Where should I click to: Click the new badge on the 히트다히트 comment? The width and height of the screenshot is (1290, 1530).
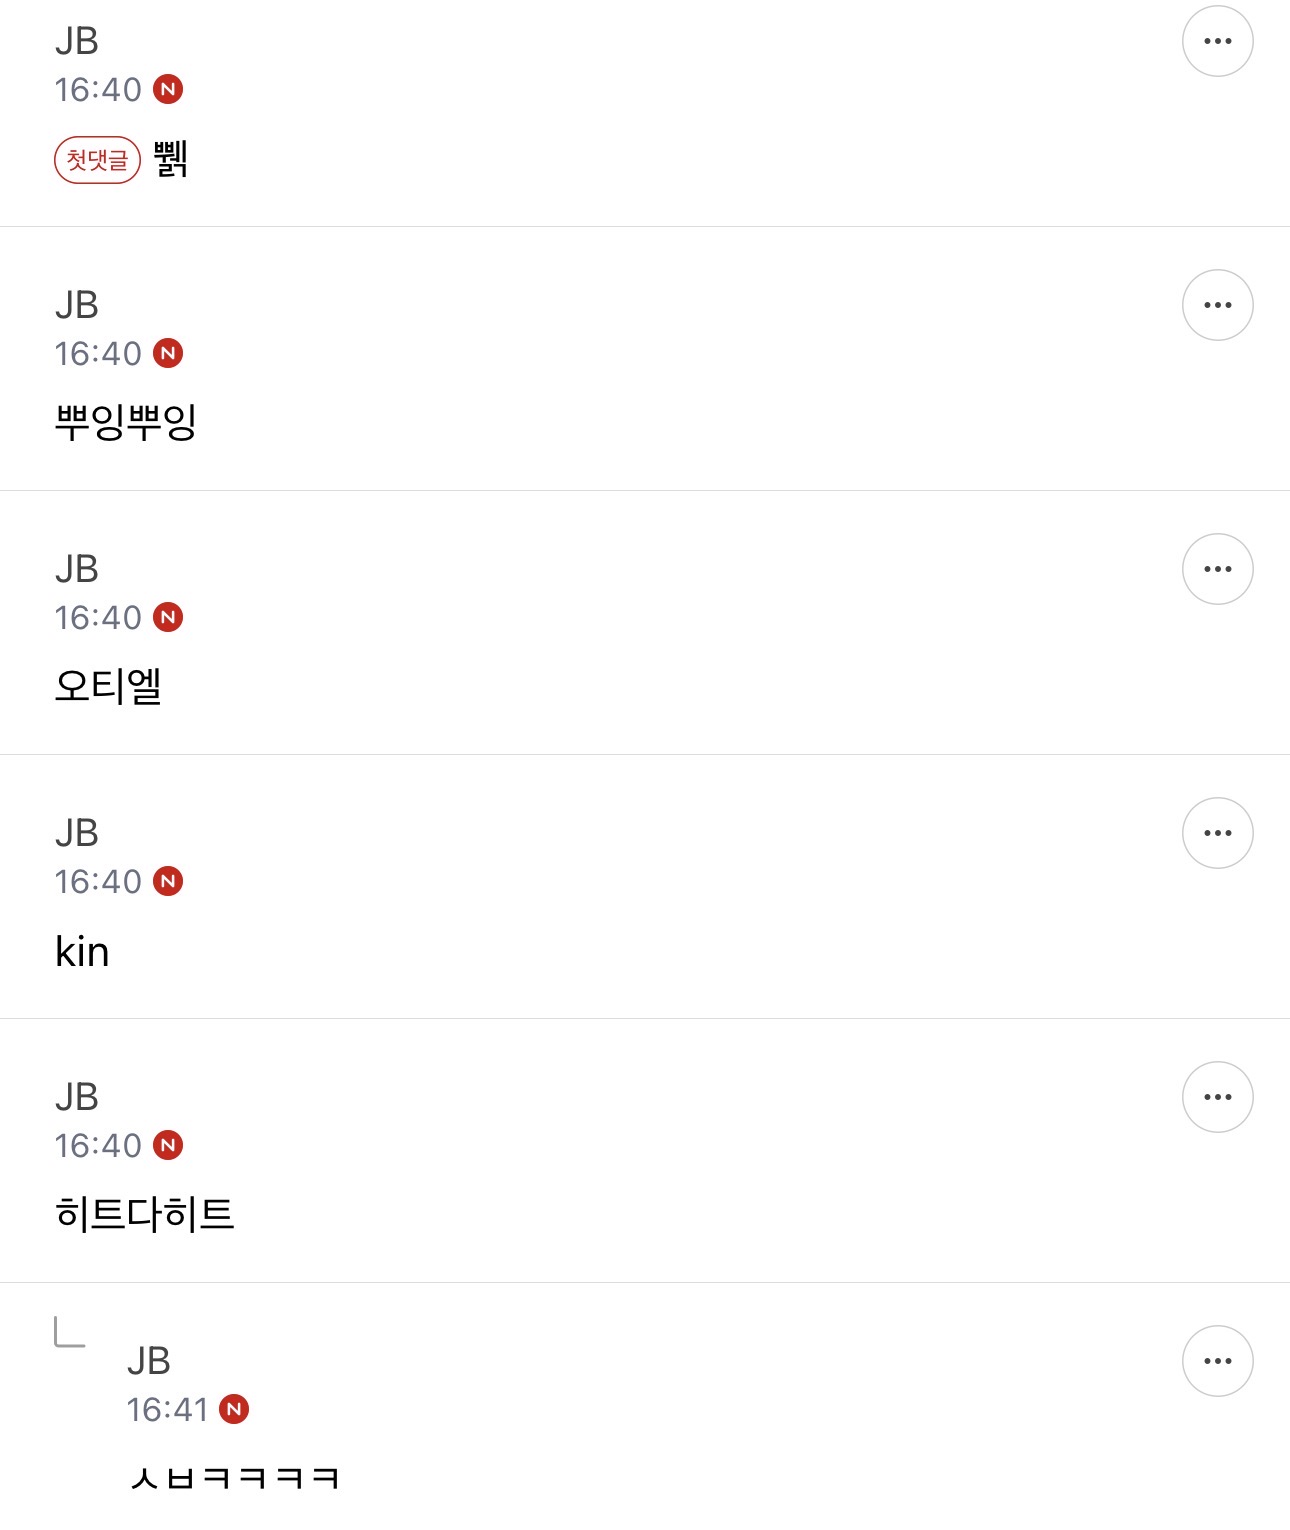tap(168, 1145)
